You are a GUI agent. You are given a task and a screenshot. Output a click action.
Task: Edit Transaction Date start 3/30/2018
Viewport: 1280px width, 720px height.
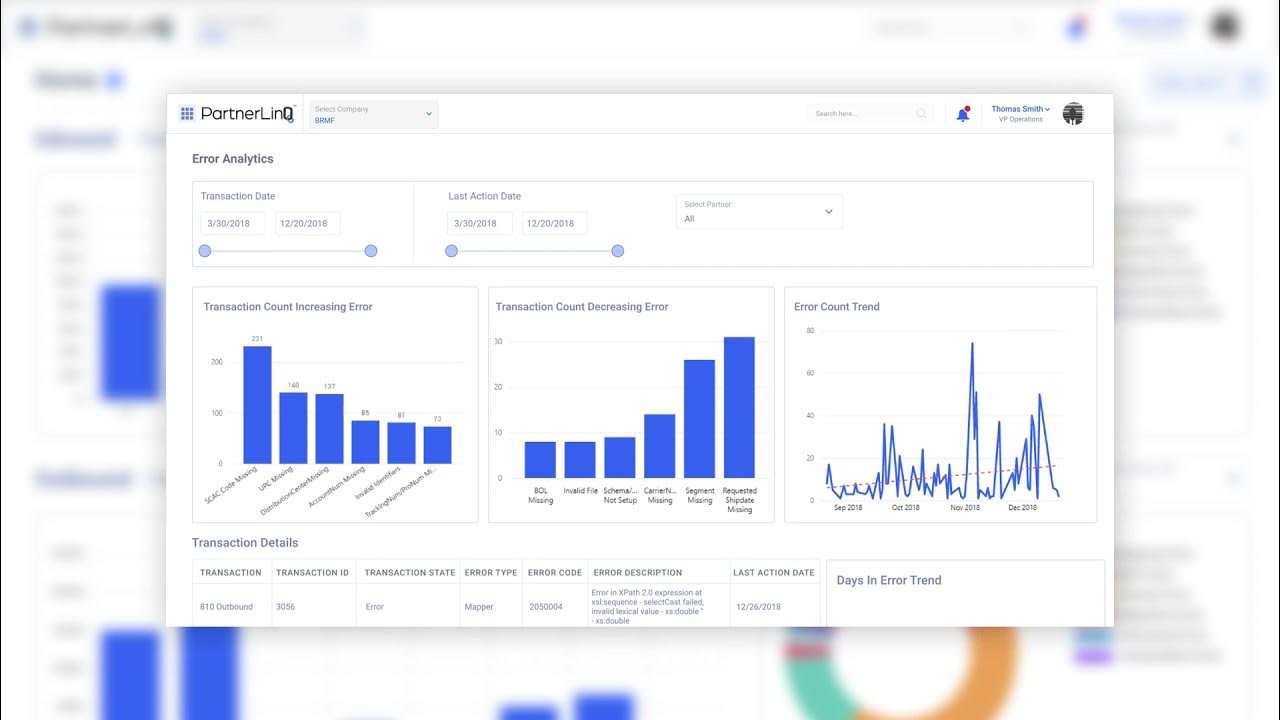pos(232,223)
